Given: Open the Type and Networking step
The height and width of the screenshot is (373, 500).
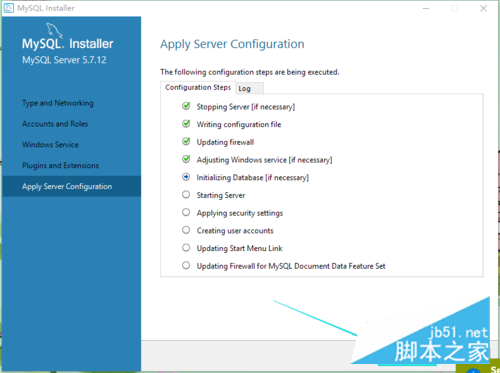Looking at the screenshot, I should [58, 103].
